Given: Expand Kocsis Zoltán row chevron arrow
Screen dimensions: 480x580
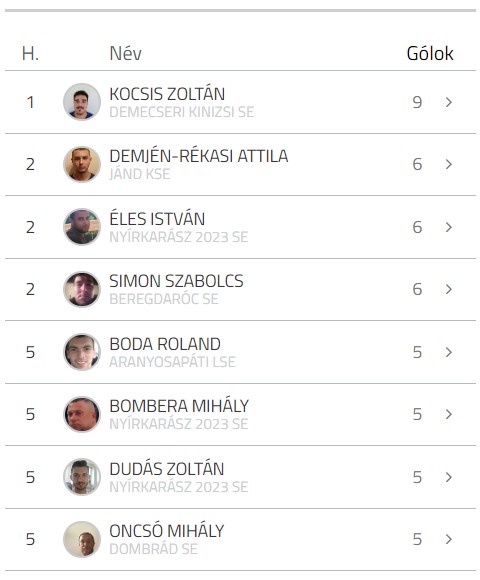Looking at the screenshot, I should [449, 102].
